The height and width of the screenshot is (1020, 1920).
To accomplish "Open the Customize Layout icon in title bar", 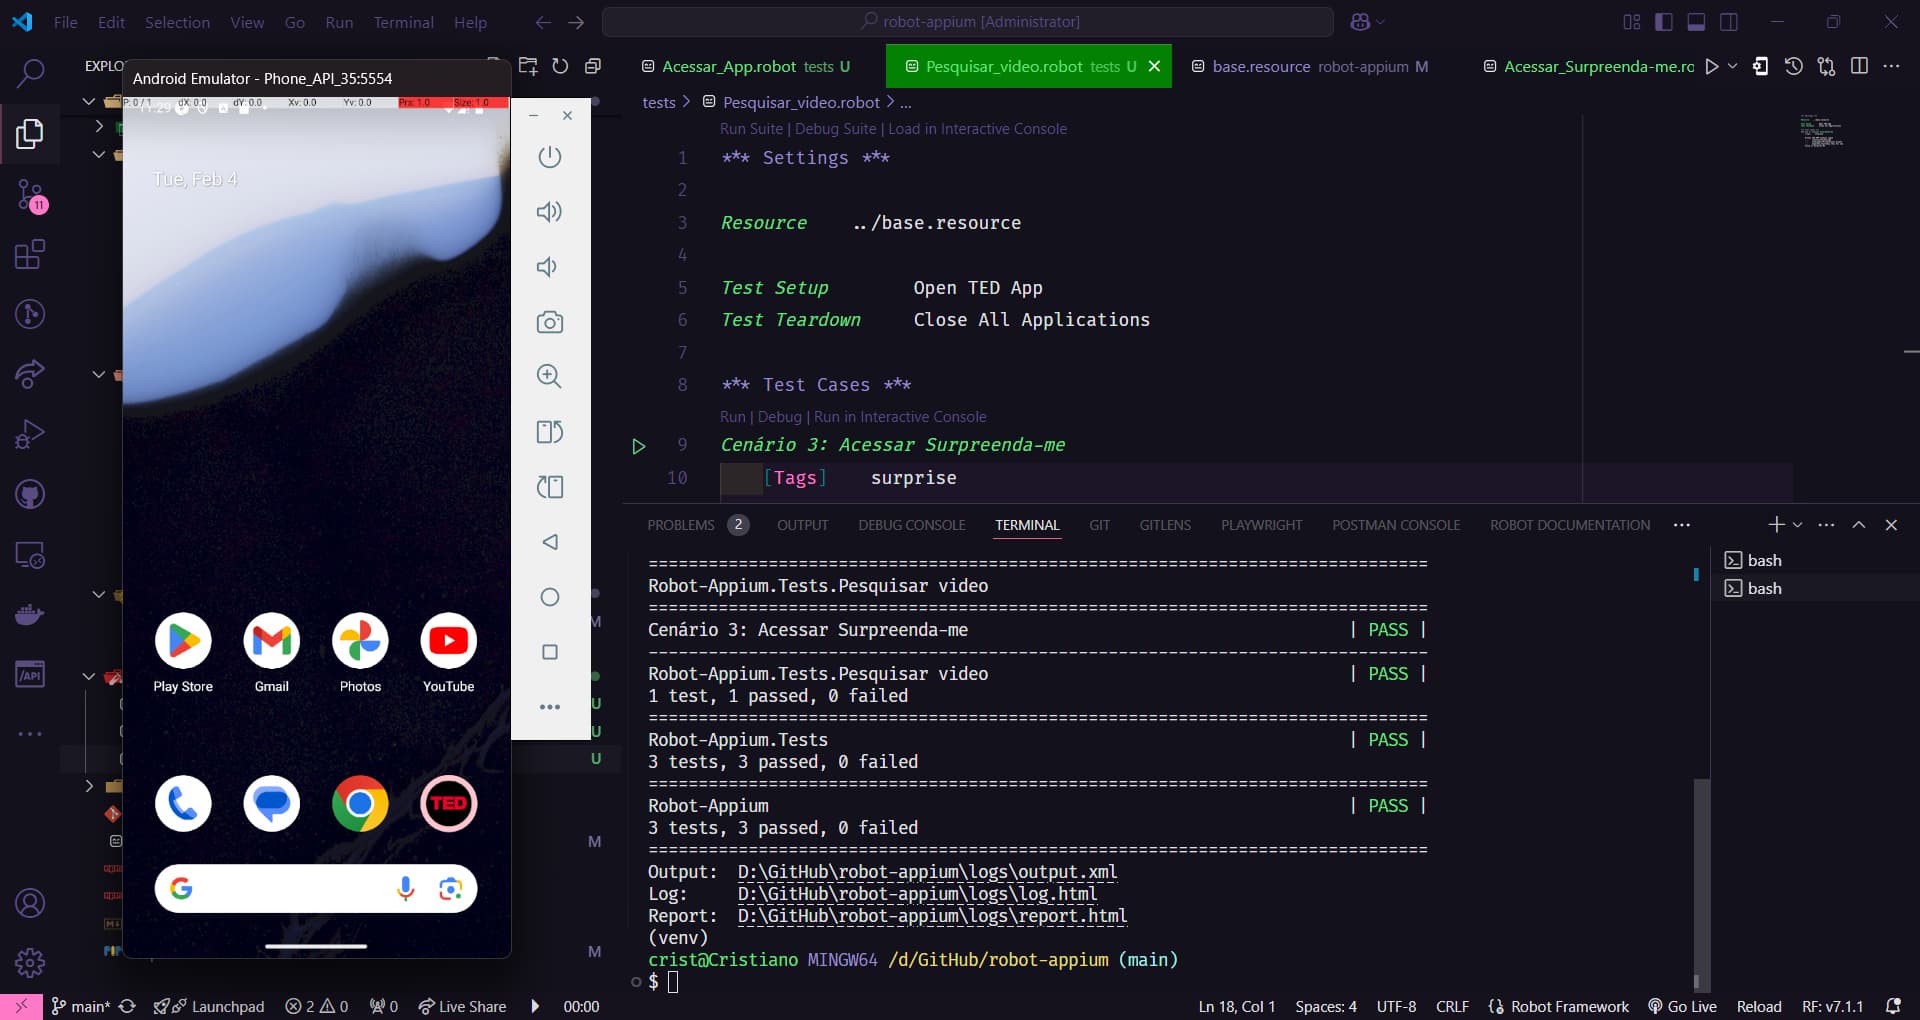I will click(x=1632, y=21).
